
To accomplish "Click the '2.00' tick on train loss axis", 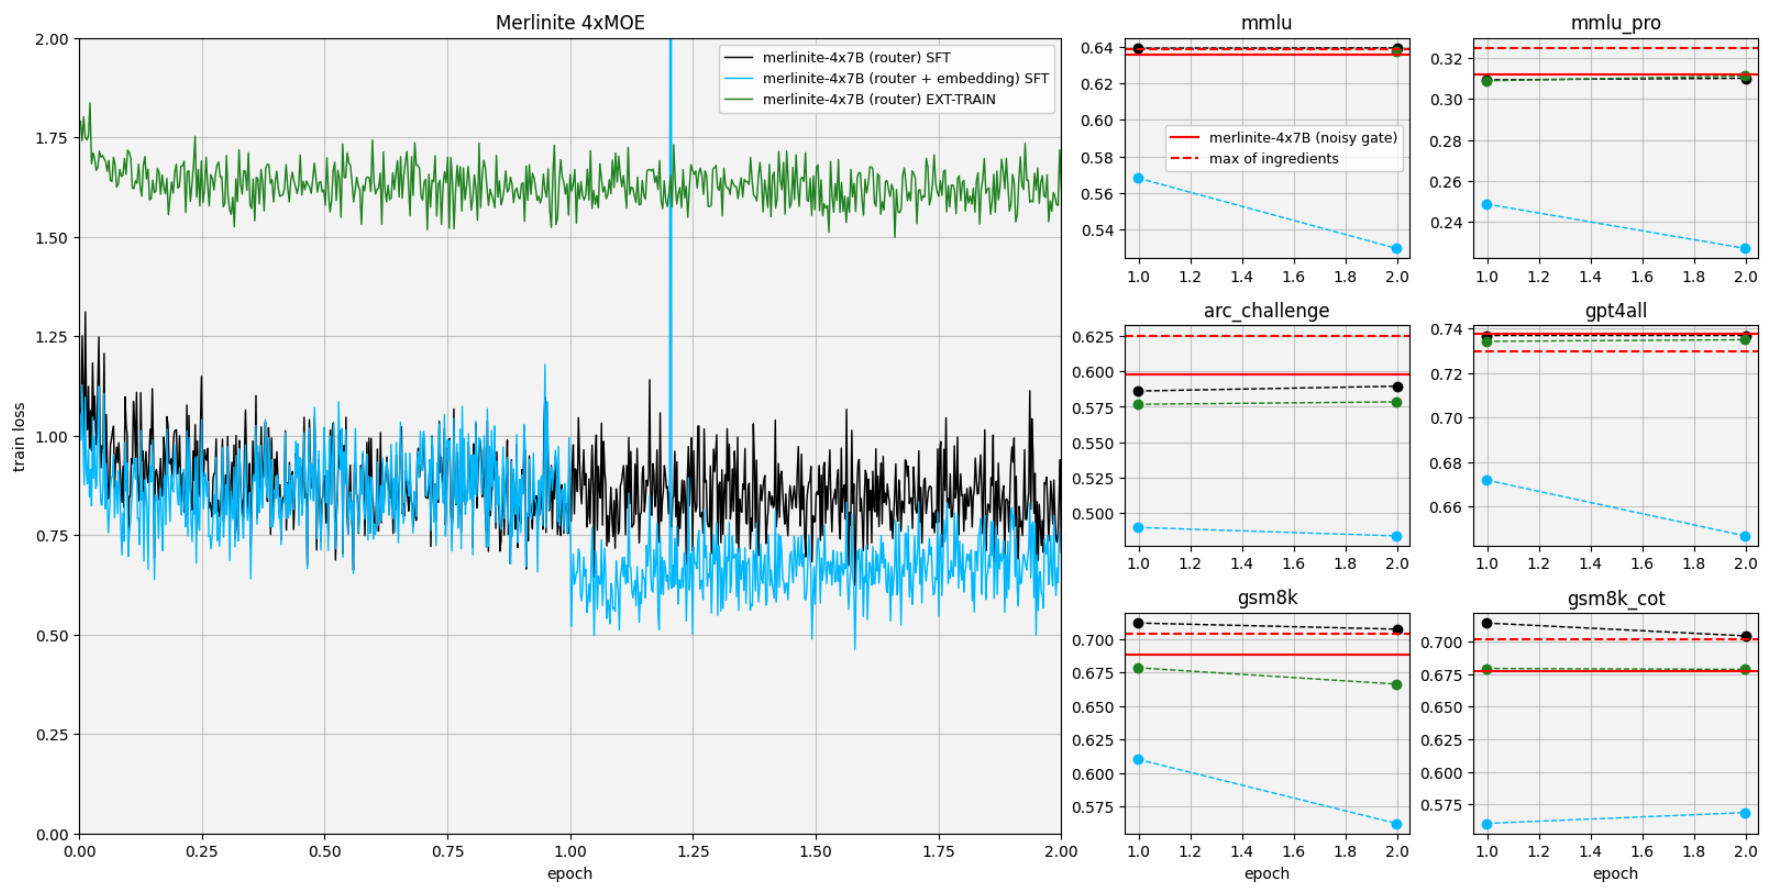I will (51, 39).
